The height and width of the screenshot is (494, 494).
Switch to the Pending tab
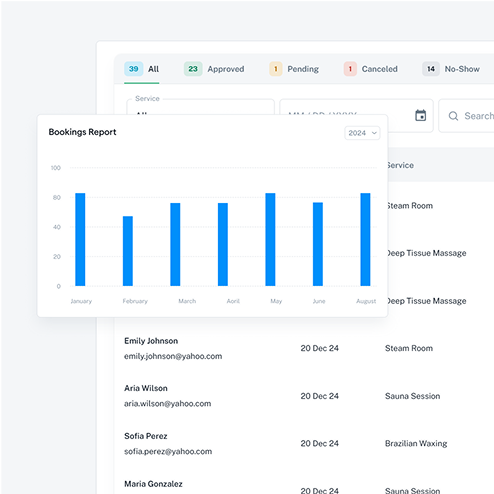point(294,69)
